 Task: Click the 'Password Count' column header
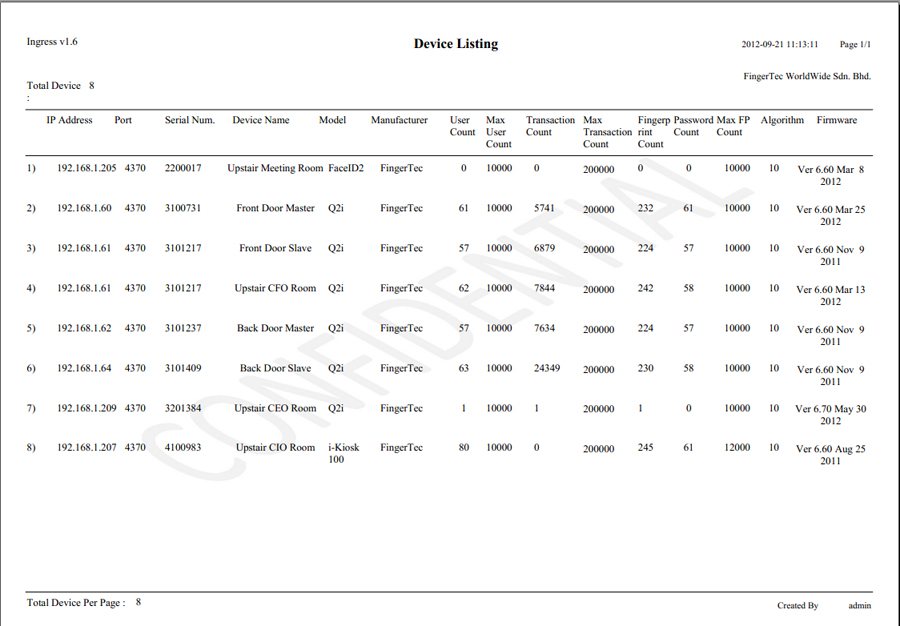click(693, 126)
